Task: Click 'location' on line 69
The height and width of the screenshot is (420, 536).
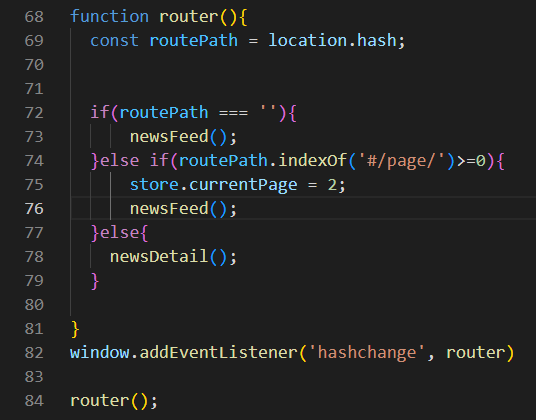Action: [x=308, y=40]
